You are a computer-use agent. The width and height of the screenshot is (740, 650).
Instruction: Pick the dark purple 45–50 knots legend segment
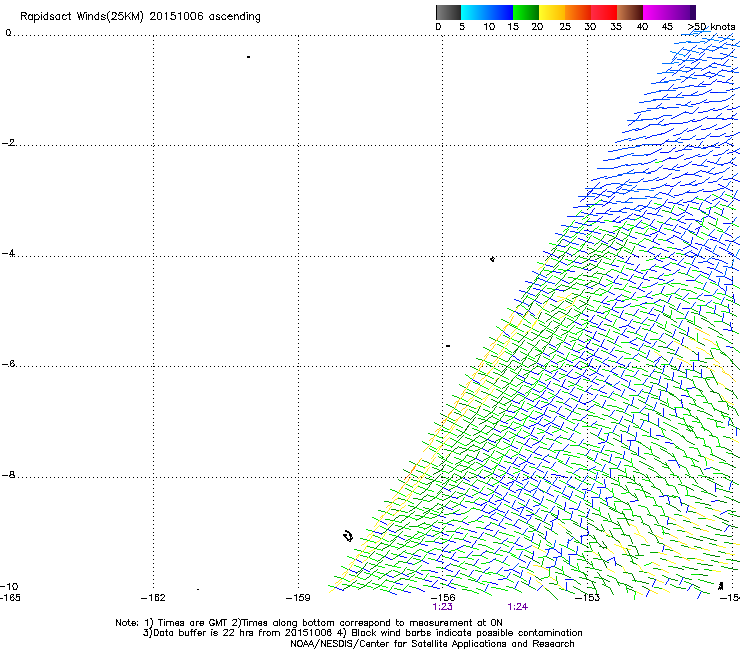point(682,12)
